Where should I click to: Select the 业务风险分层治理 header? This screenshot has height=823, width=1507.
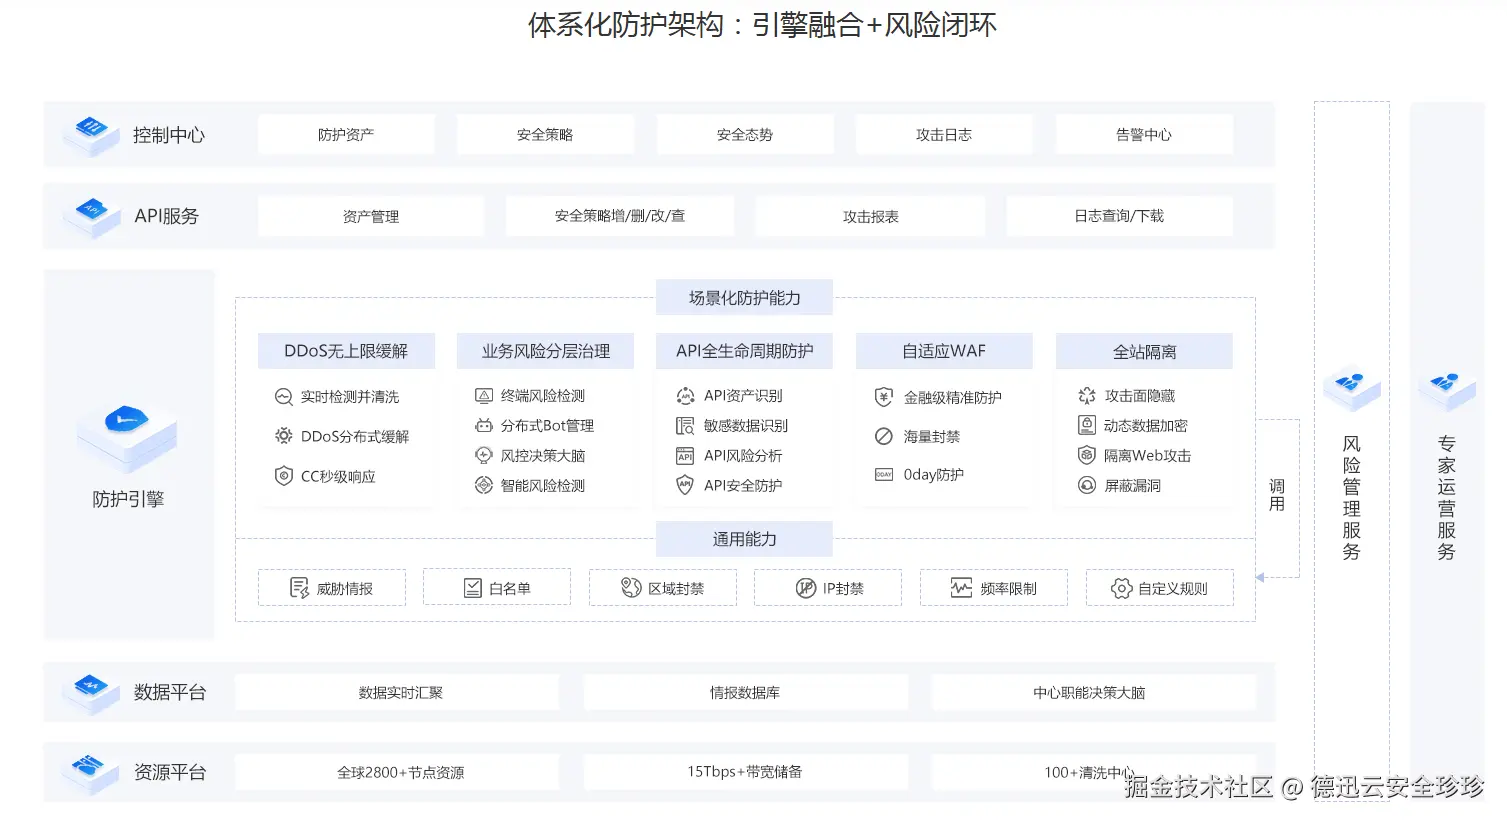click(x=545, y=351)
